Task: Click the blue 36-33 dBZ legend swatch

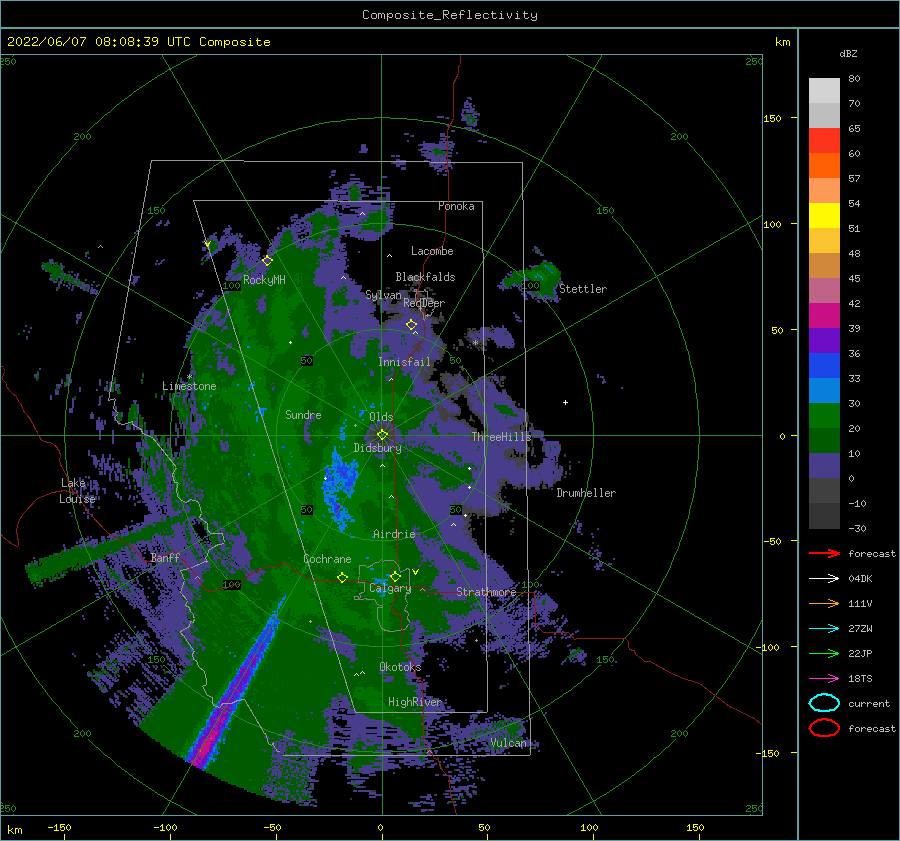Action: click(824, 365)
